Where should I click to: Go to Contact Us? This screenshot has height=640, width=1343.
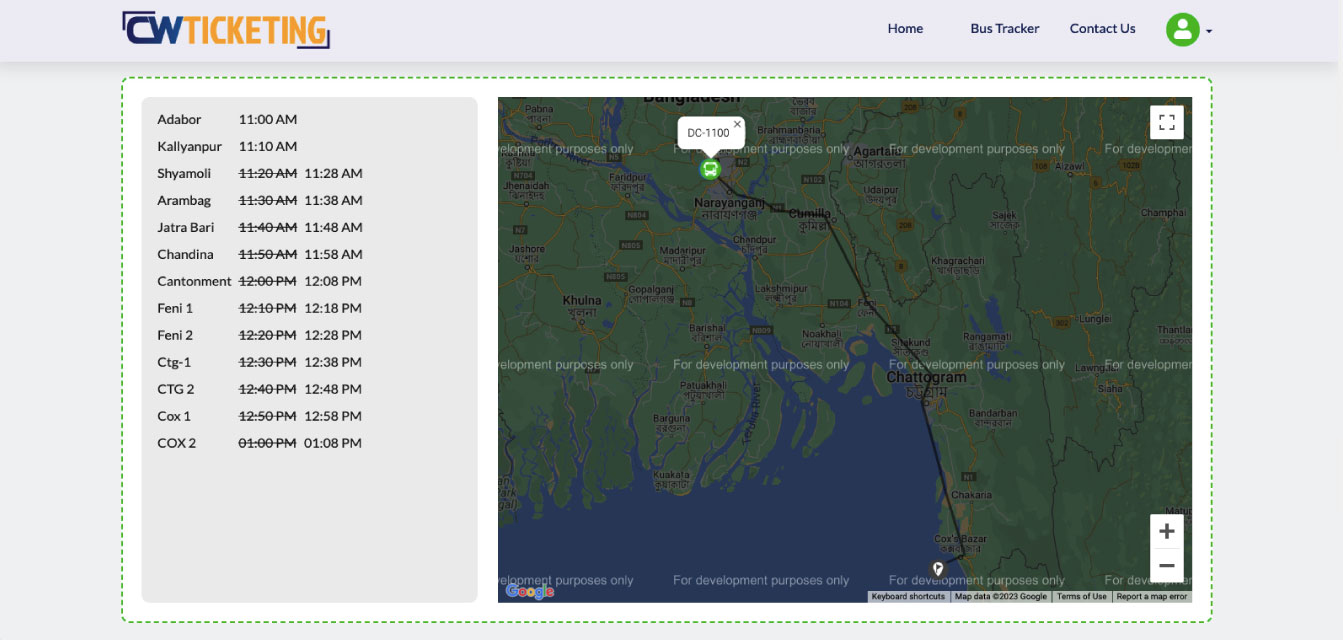click(x=1102, y=29)
